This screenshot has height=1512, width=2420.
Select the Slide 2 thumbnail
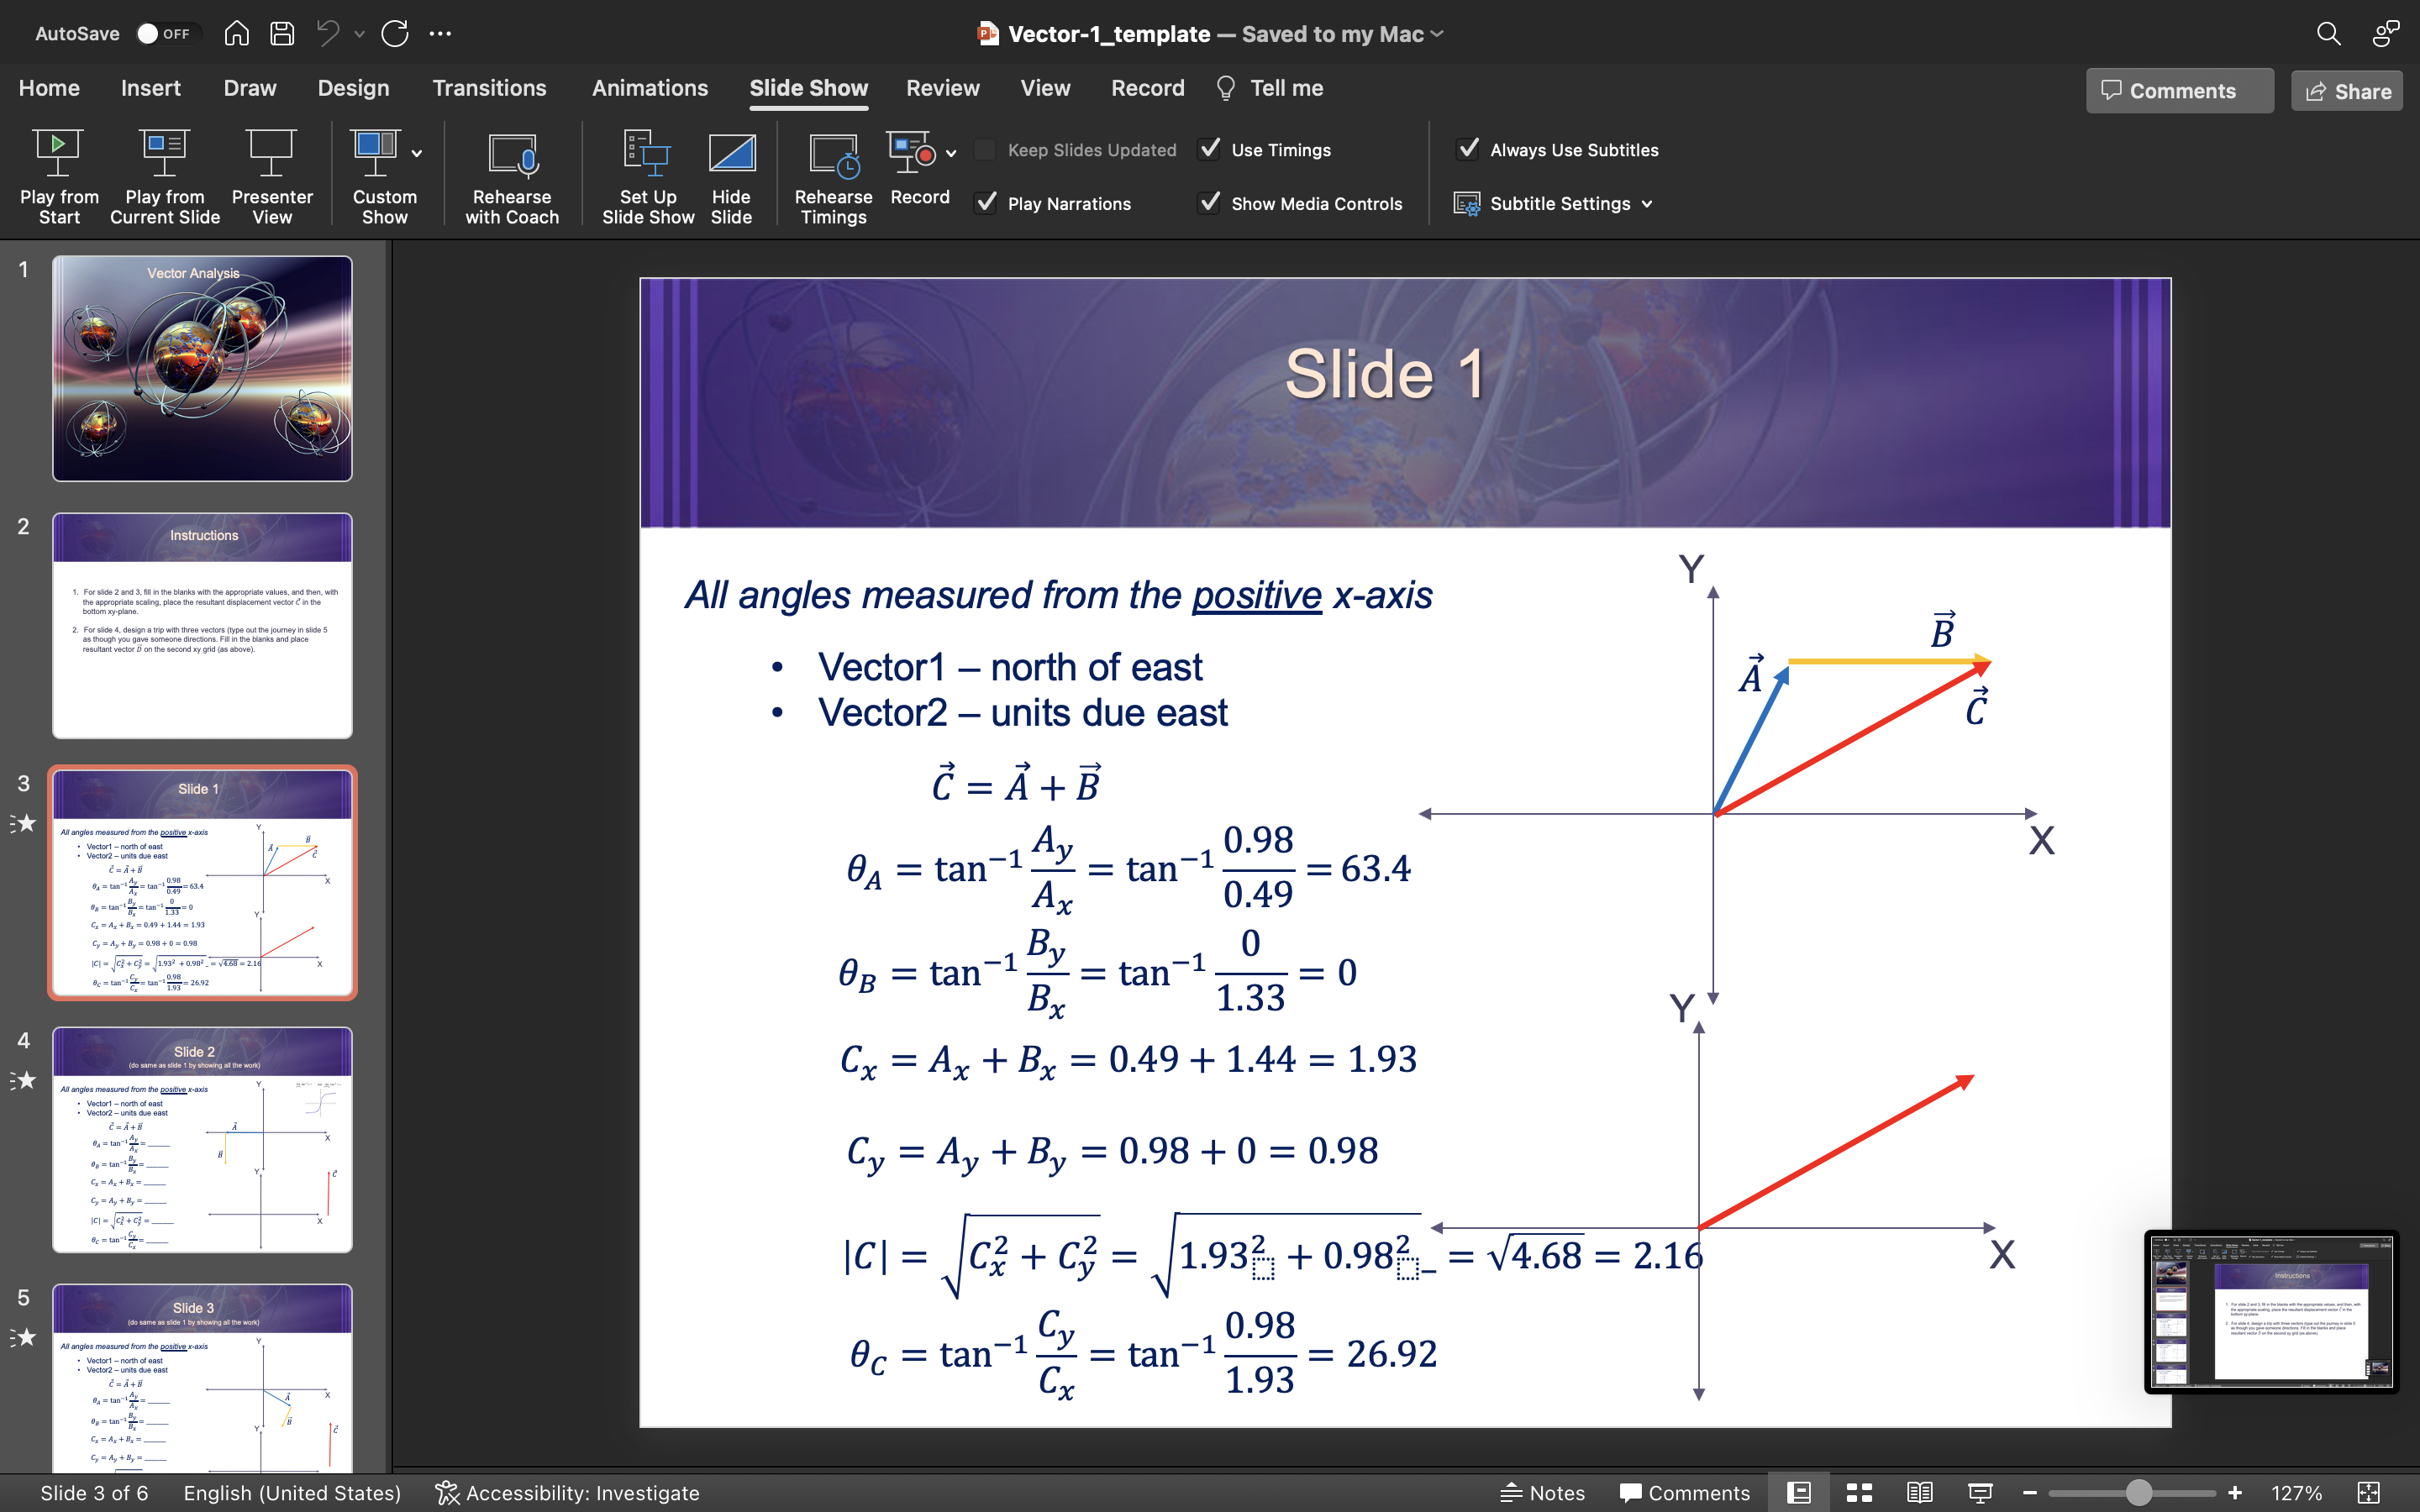click(x=203, y=625)
